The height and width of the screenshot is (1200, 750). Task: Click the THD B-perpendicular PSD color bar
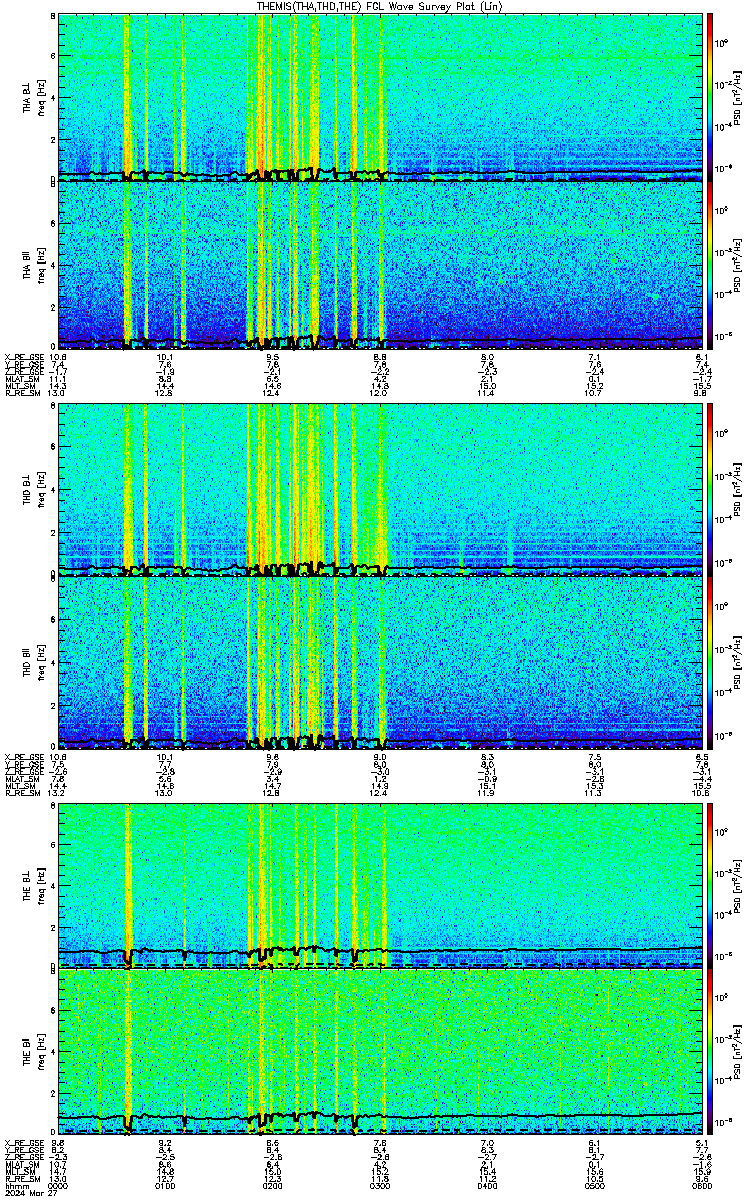pos(710,491)
